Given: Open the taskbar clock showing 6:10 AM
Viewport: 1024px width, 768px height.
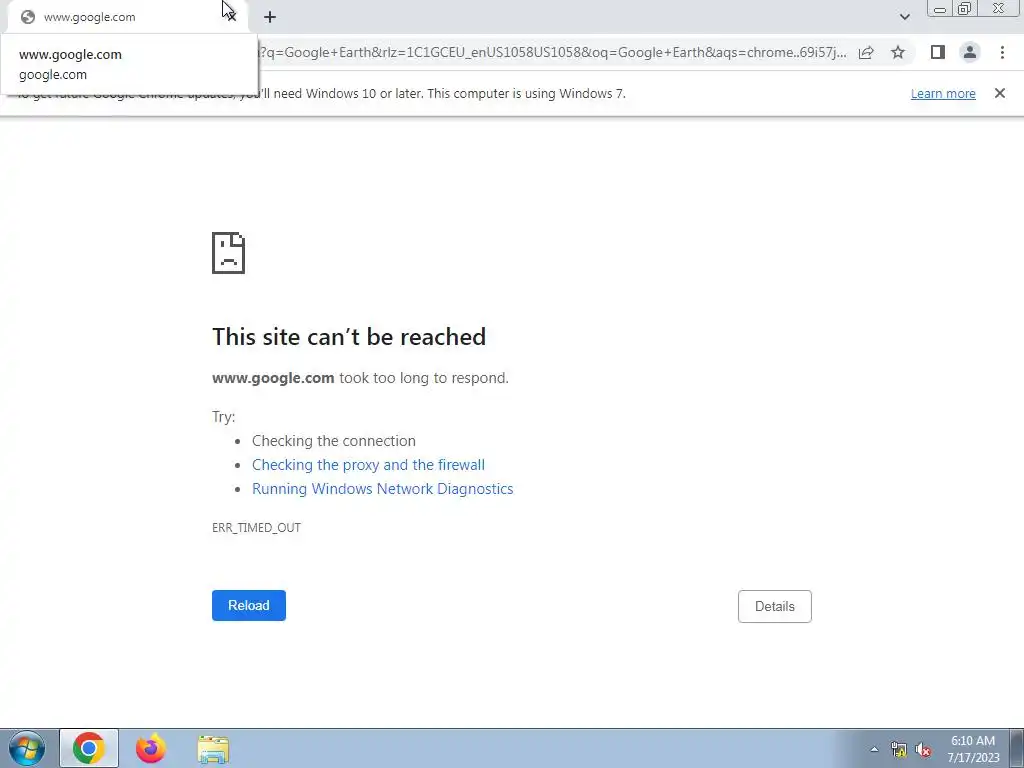Looking at the screenshot, I should (973, 749).
